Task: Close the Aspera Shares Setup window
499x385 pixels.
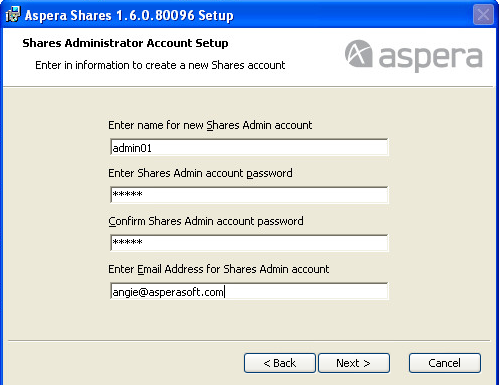Action: pos(483,15)
